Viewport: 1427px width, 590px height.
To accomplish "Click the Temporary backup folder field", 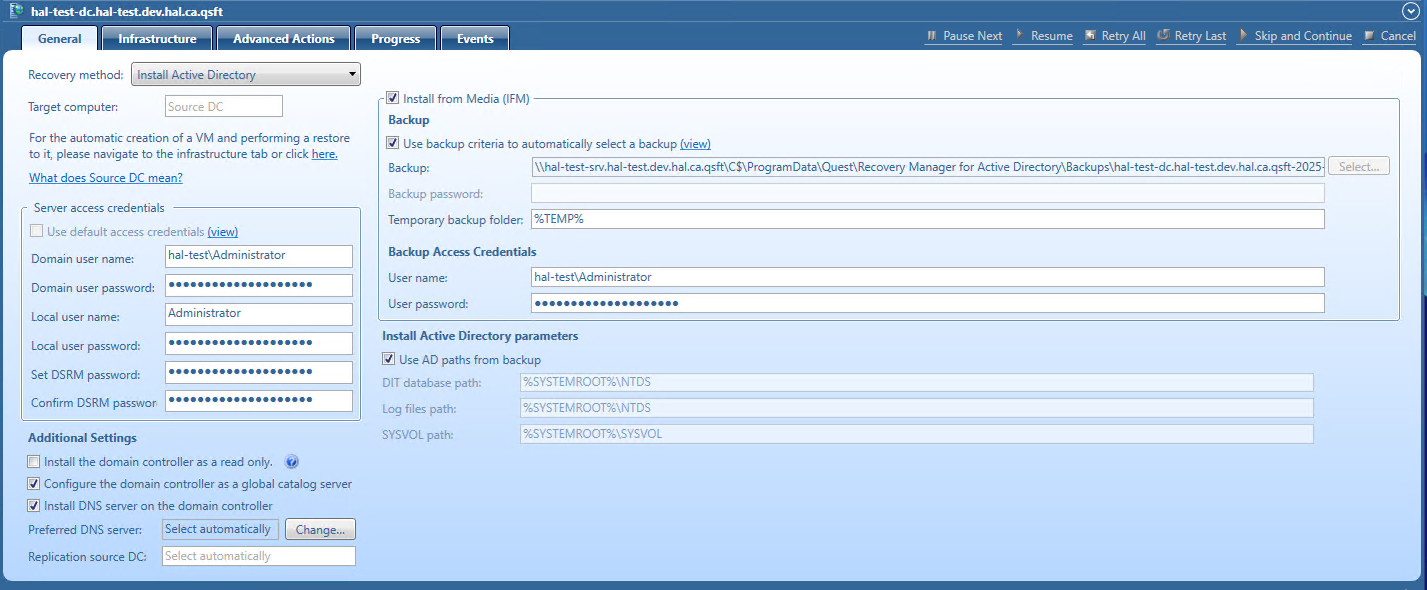I will (928, 219).
